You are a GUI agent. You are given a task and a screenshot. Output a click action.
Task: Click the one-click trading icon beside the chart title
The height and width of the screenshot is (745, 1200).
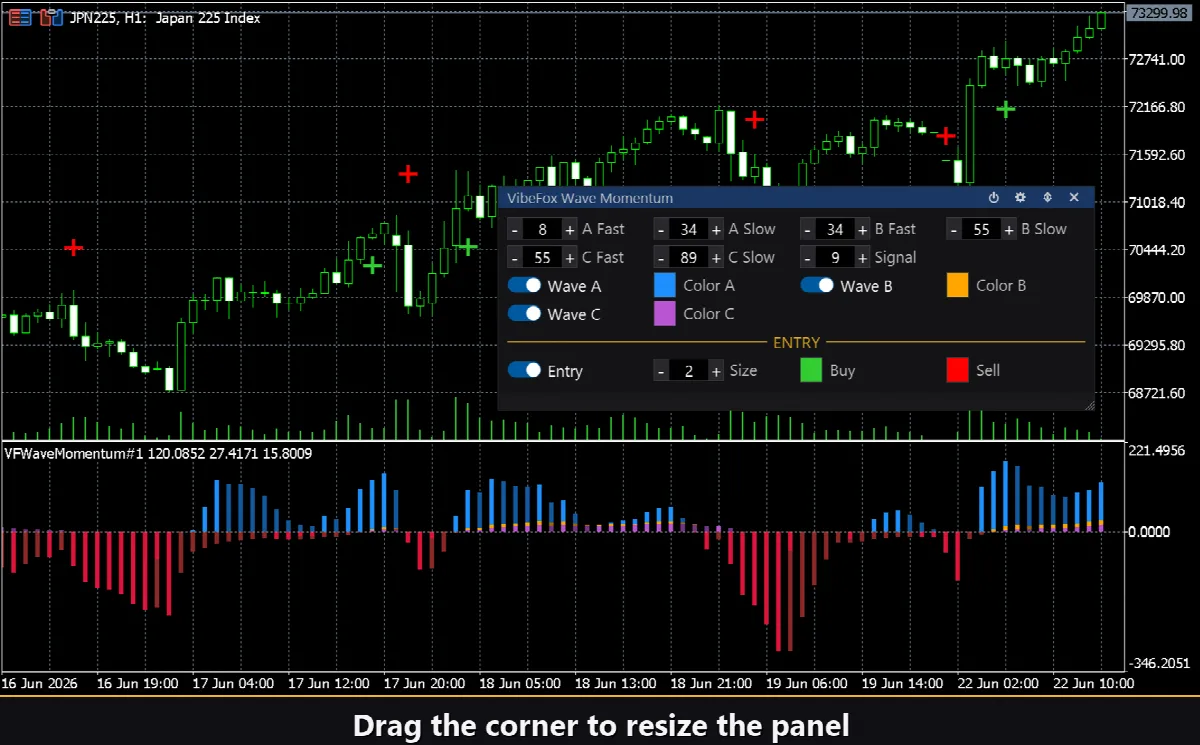[x=52, y=16]
